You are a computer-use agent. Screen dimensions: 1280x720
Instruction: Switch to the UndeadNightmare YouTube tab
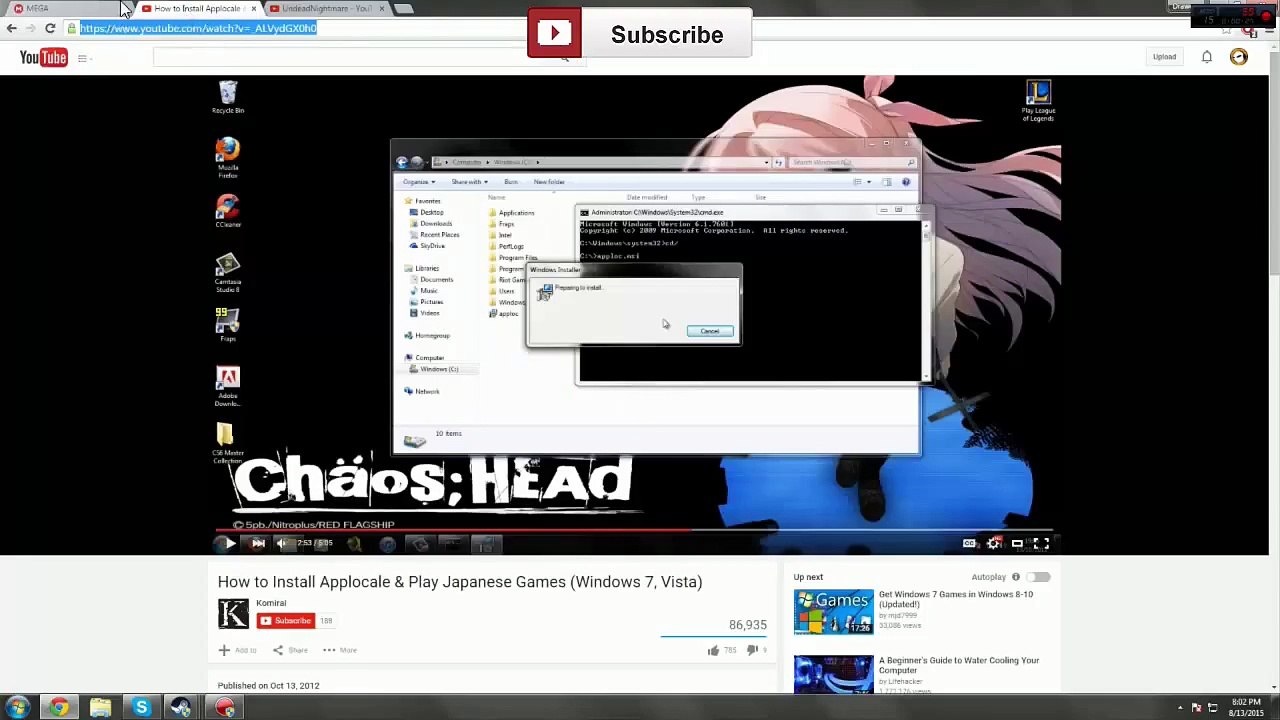point(325,8)
